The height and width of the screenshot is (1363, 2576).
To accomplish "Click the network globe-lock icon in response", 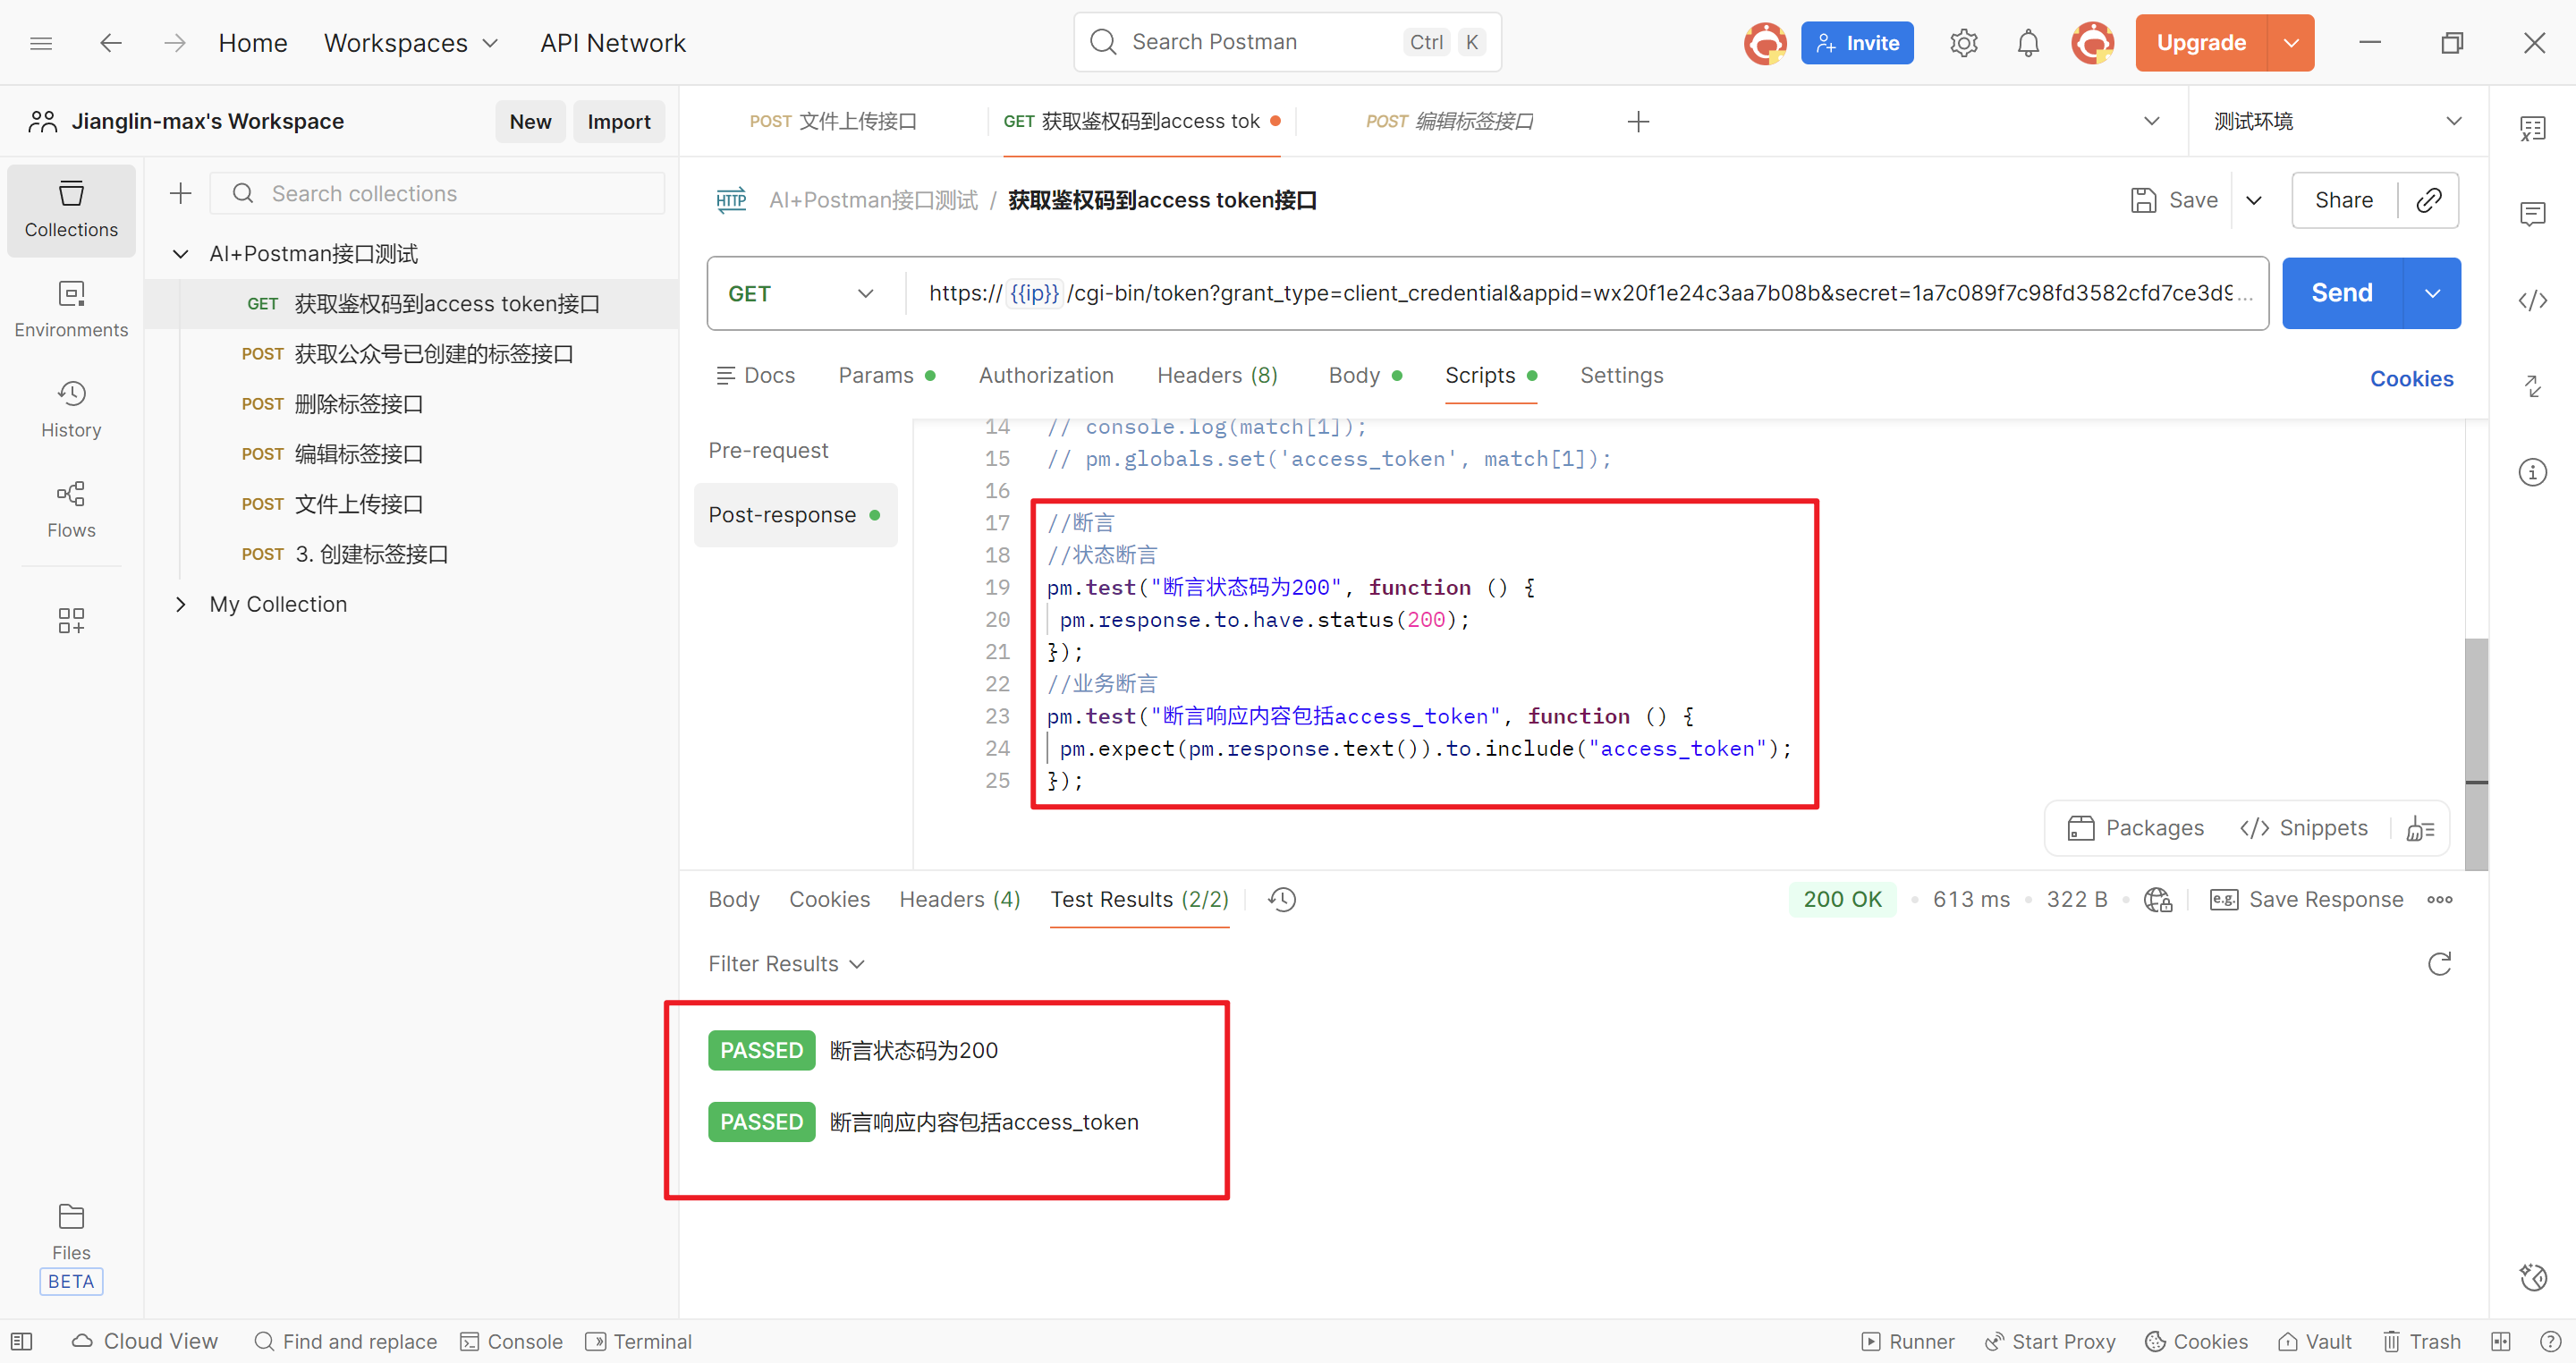I will pyautogui.click(x=2158, y=899).
